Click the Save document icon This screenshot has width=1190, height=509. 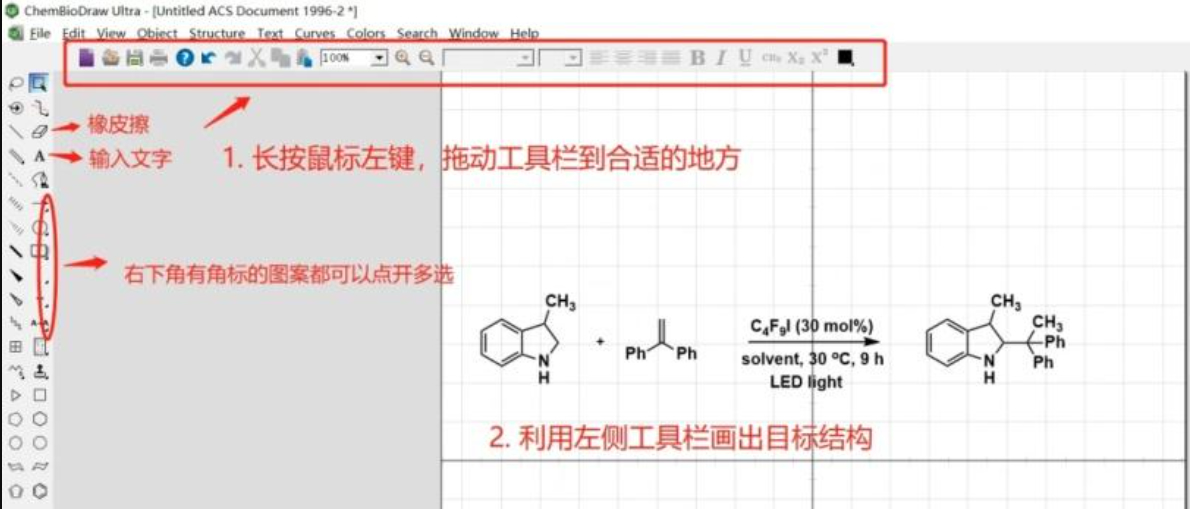pyautogui.click(x=134, y=58)
